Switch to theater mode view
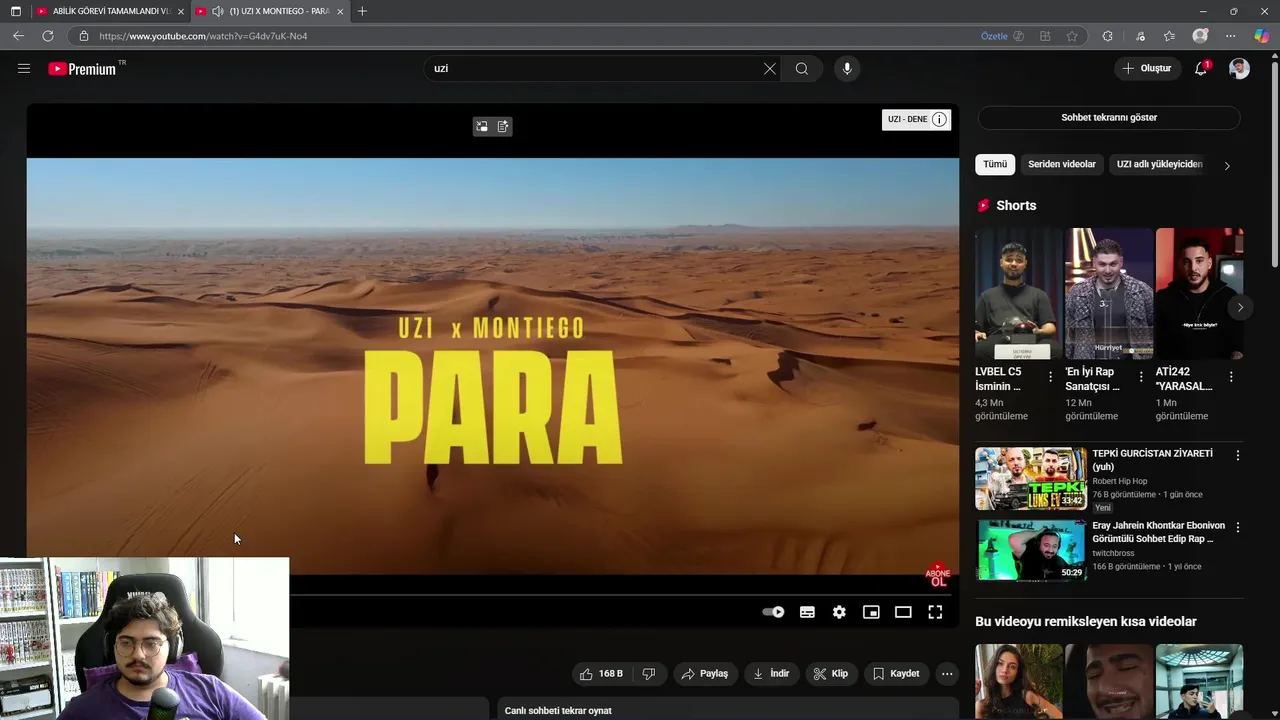Screen dimensions: 1280x720 903,612
